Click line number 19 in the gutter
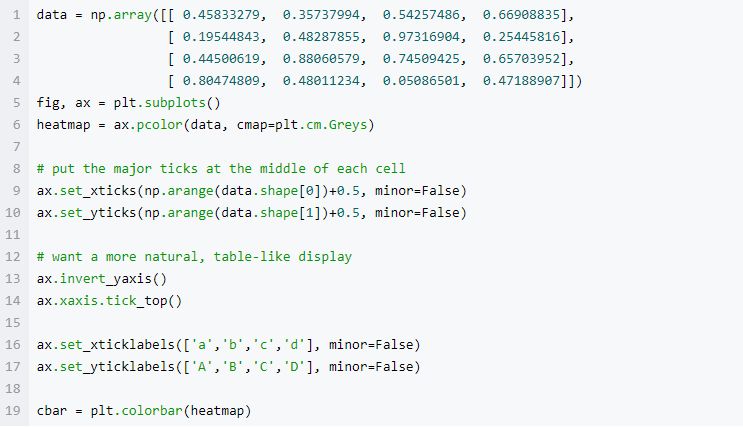 coord(13,410)
